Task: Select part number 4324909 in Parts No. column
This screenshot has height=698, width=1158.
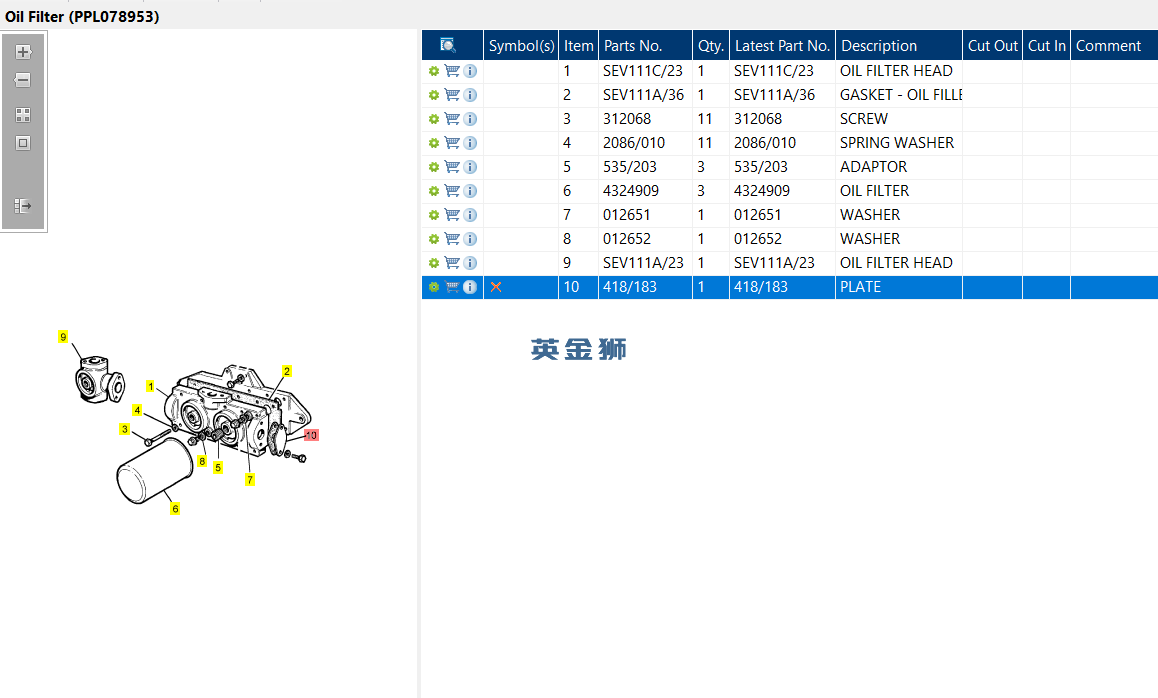Action: [x=645, y=191]
